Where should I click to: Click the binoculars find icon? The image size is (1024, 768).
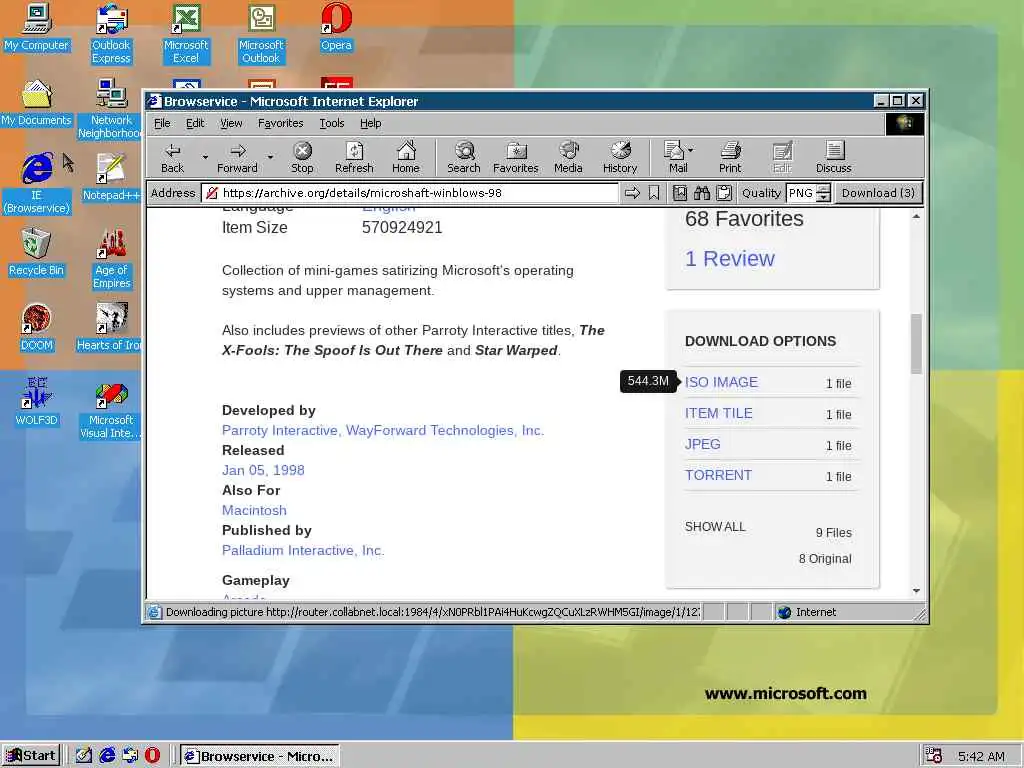(x=702, y=193)
